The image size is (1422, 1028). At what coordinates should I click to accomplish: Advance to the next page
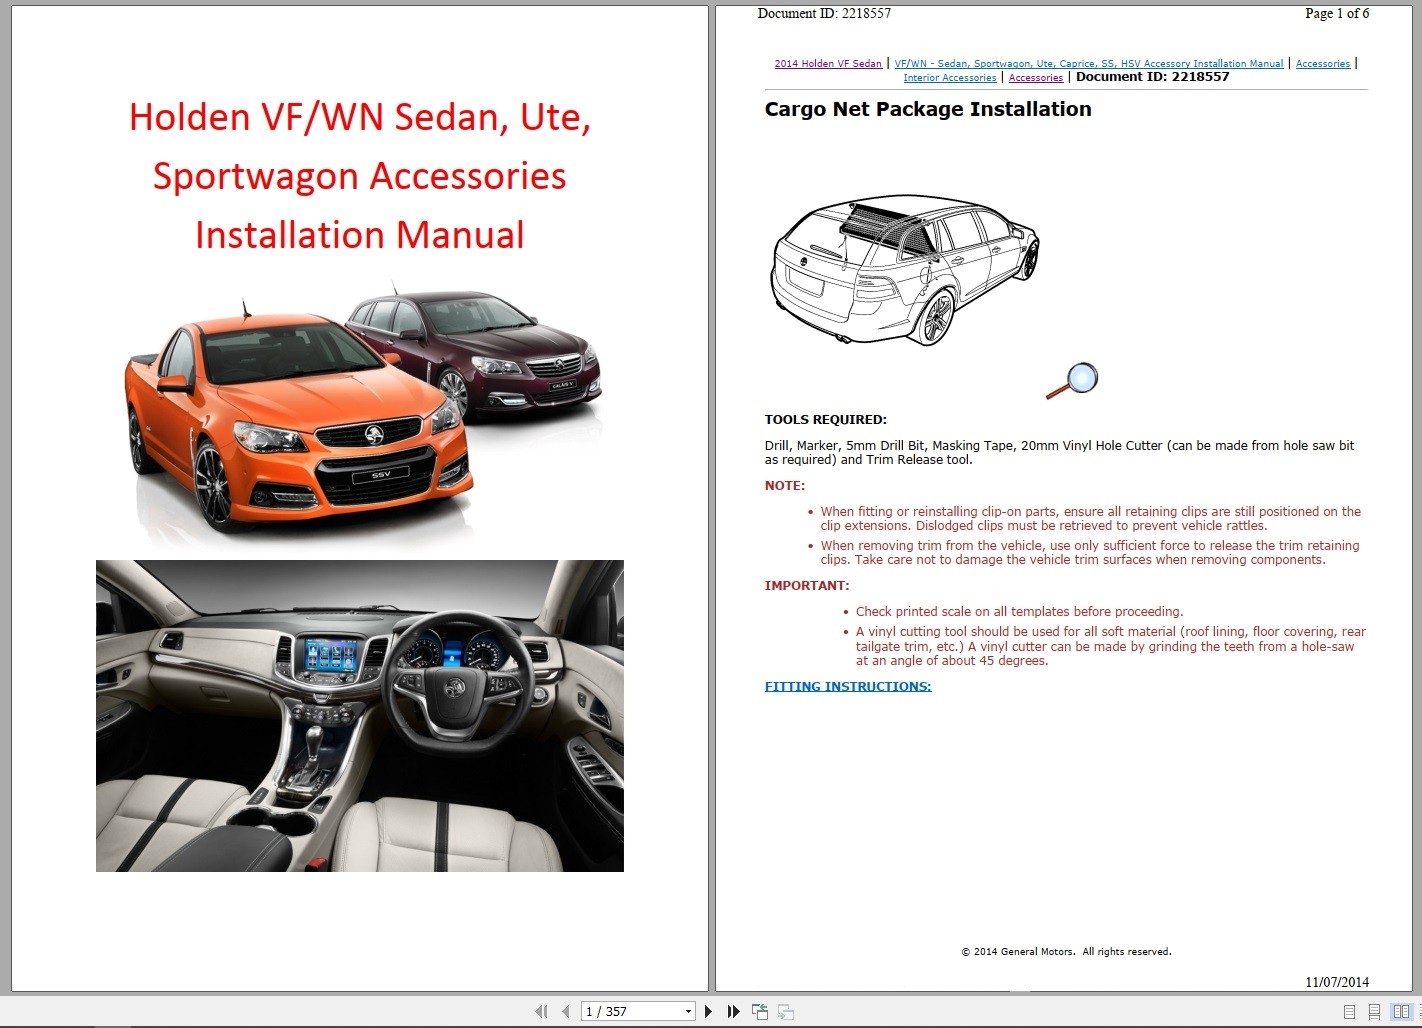pos(708,1011)
